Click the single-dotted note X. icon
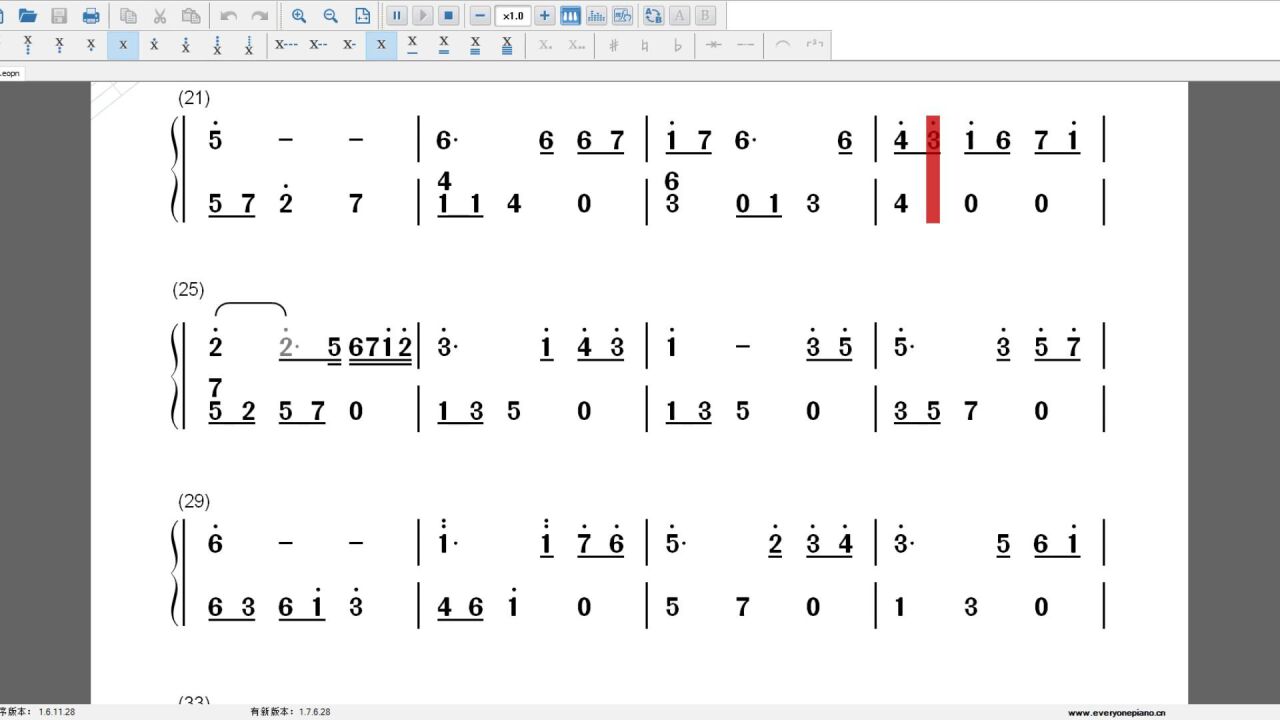 click(545, 45)
